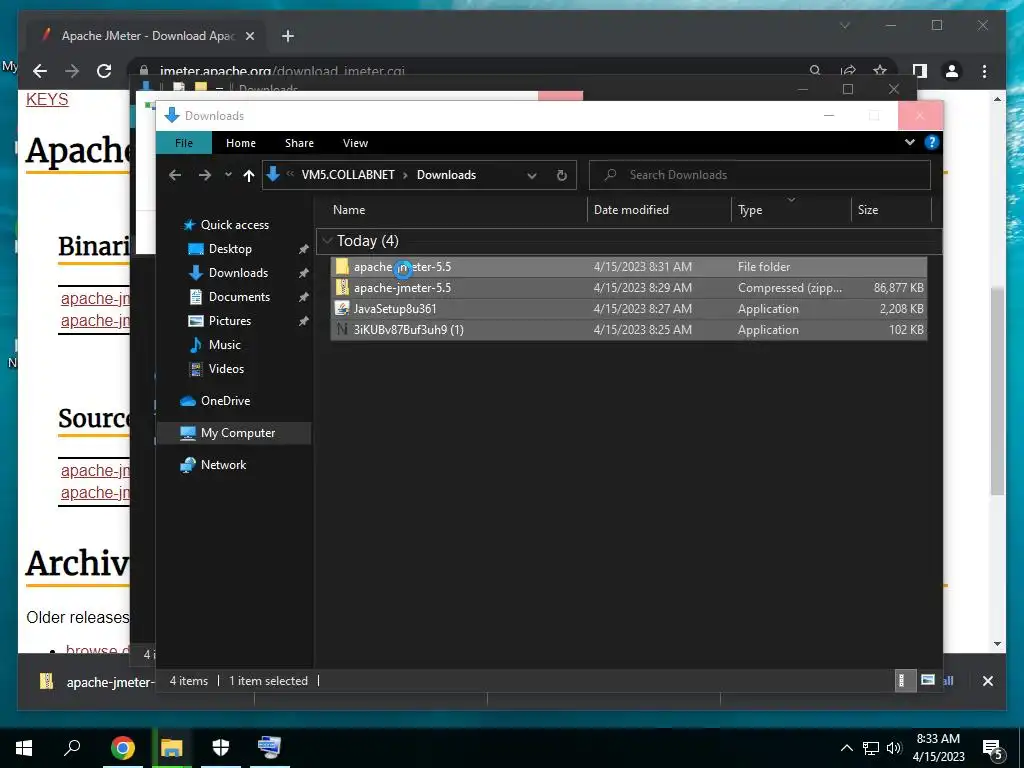Open Chrome profile avatar menu
The image size is (1024, 768).
coord(952,71)
